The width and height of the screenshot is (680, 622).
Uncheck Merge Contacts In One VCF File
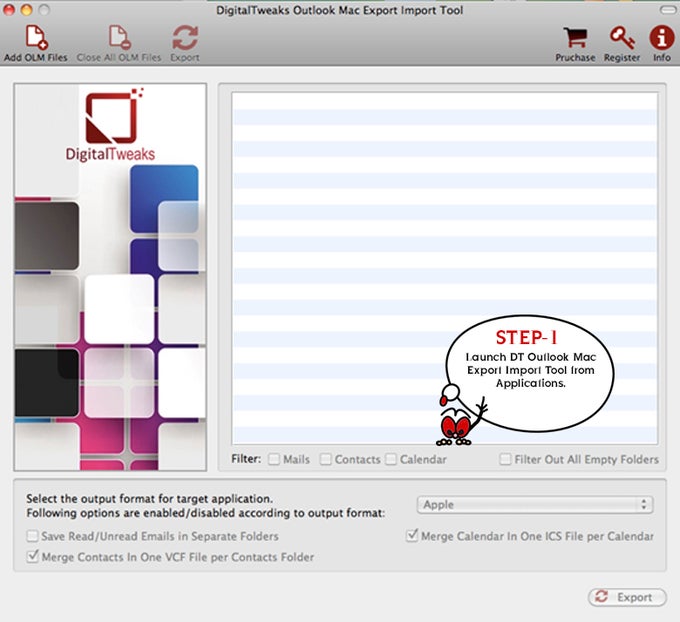click(x=33, y=557)
